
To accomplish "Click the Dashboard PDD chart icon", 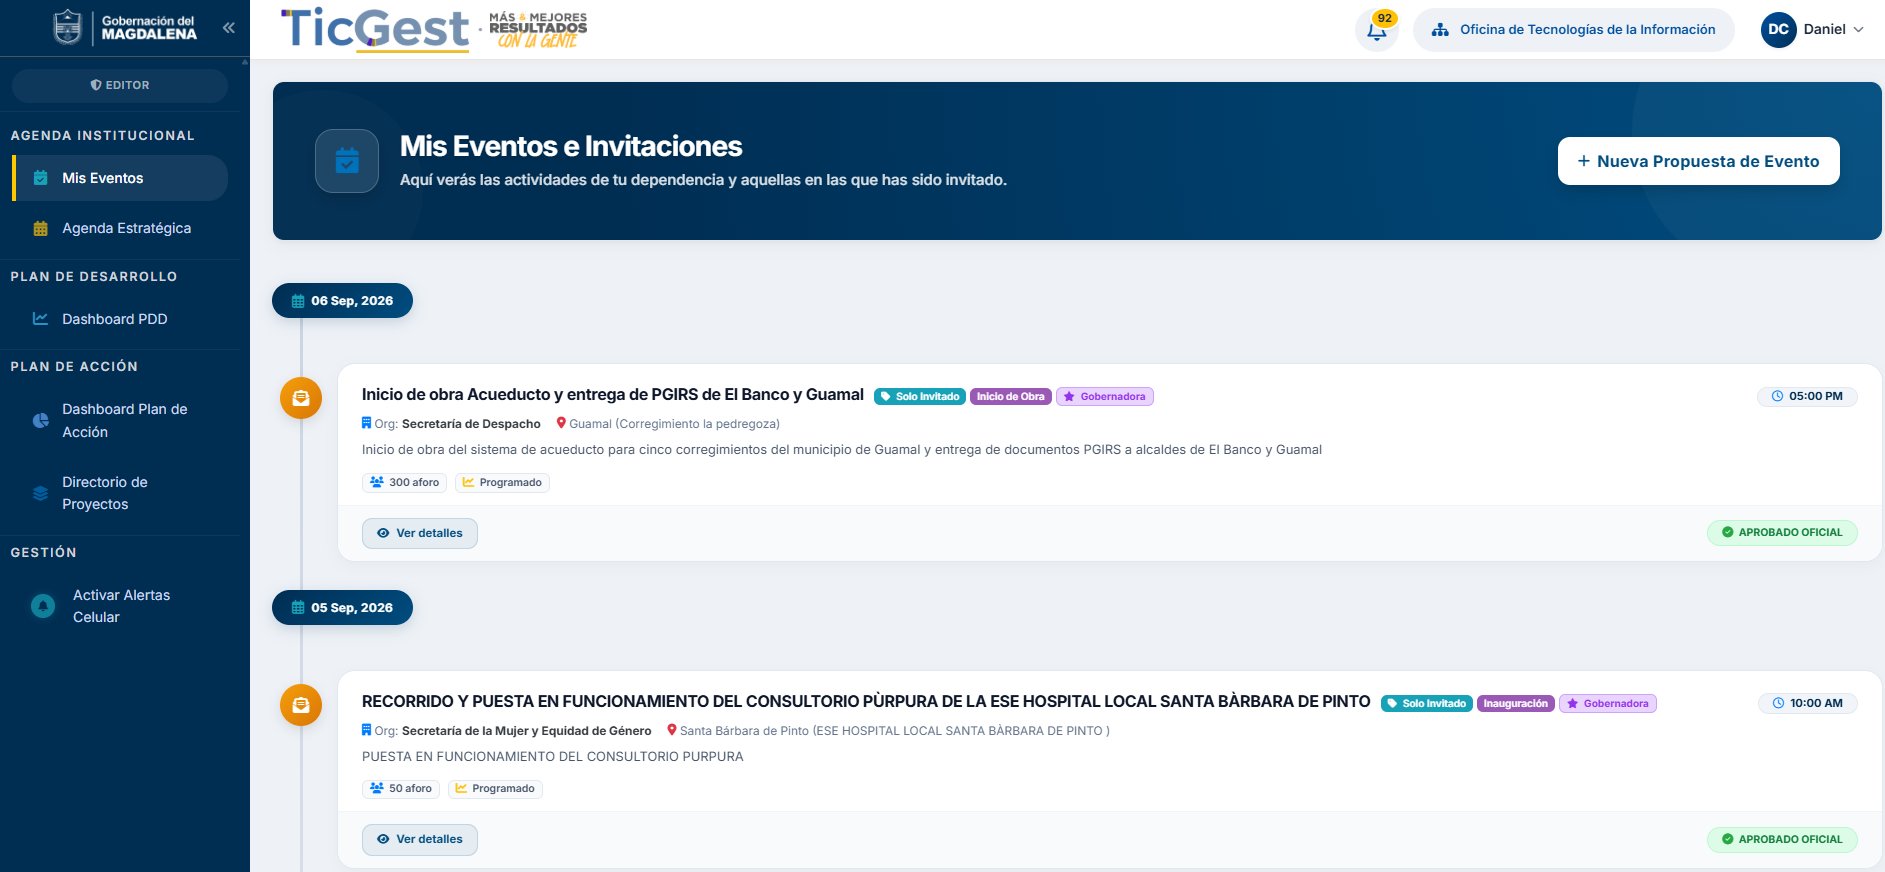I will [x=41, y=319].
